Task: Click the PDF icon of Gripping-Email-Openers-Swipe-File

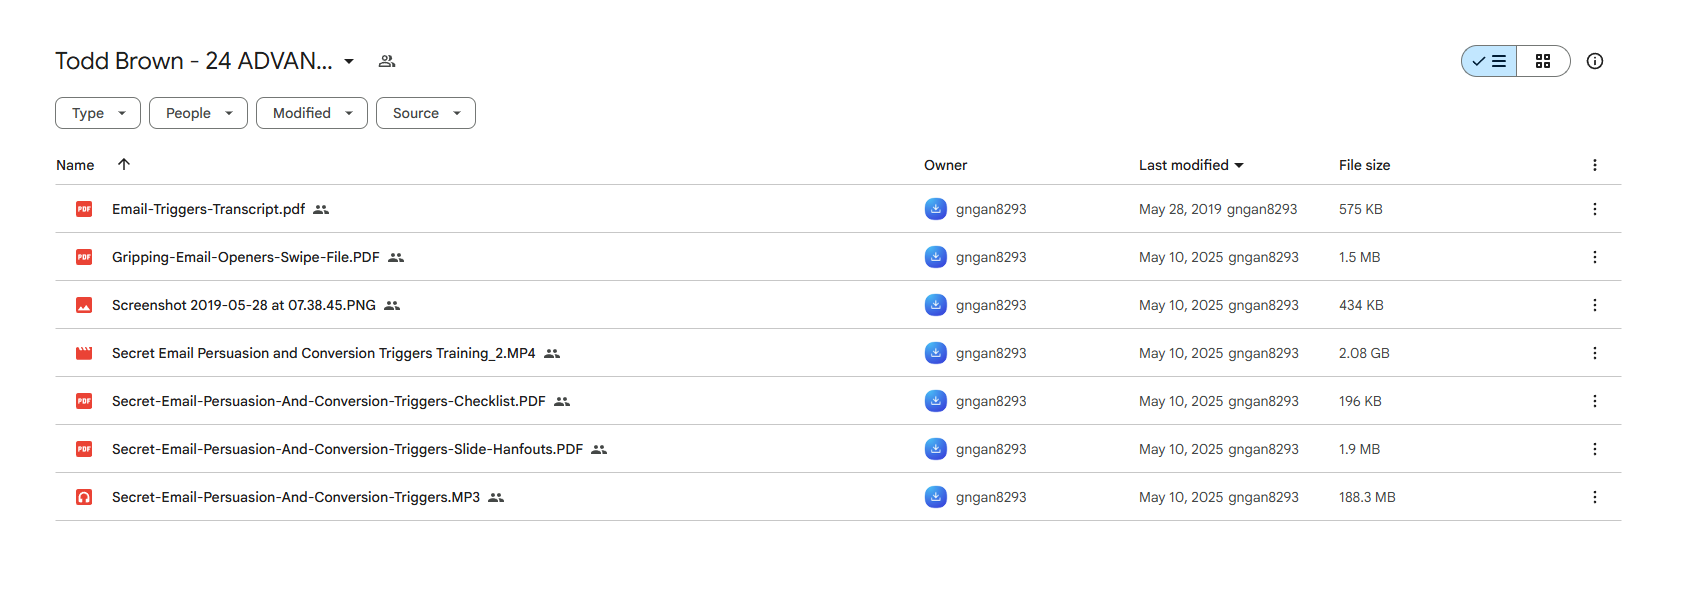Action: (84, 257)
